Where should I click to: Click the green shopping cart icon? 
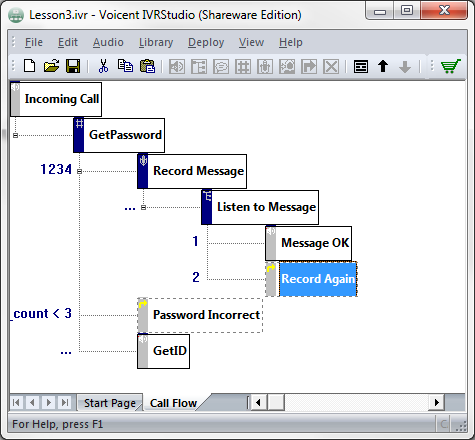pos(451,66)
